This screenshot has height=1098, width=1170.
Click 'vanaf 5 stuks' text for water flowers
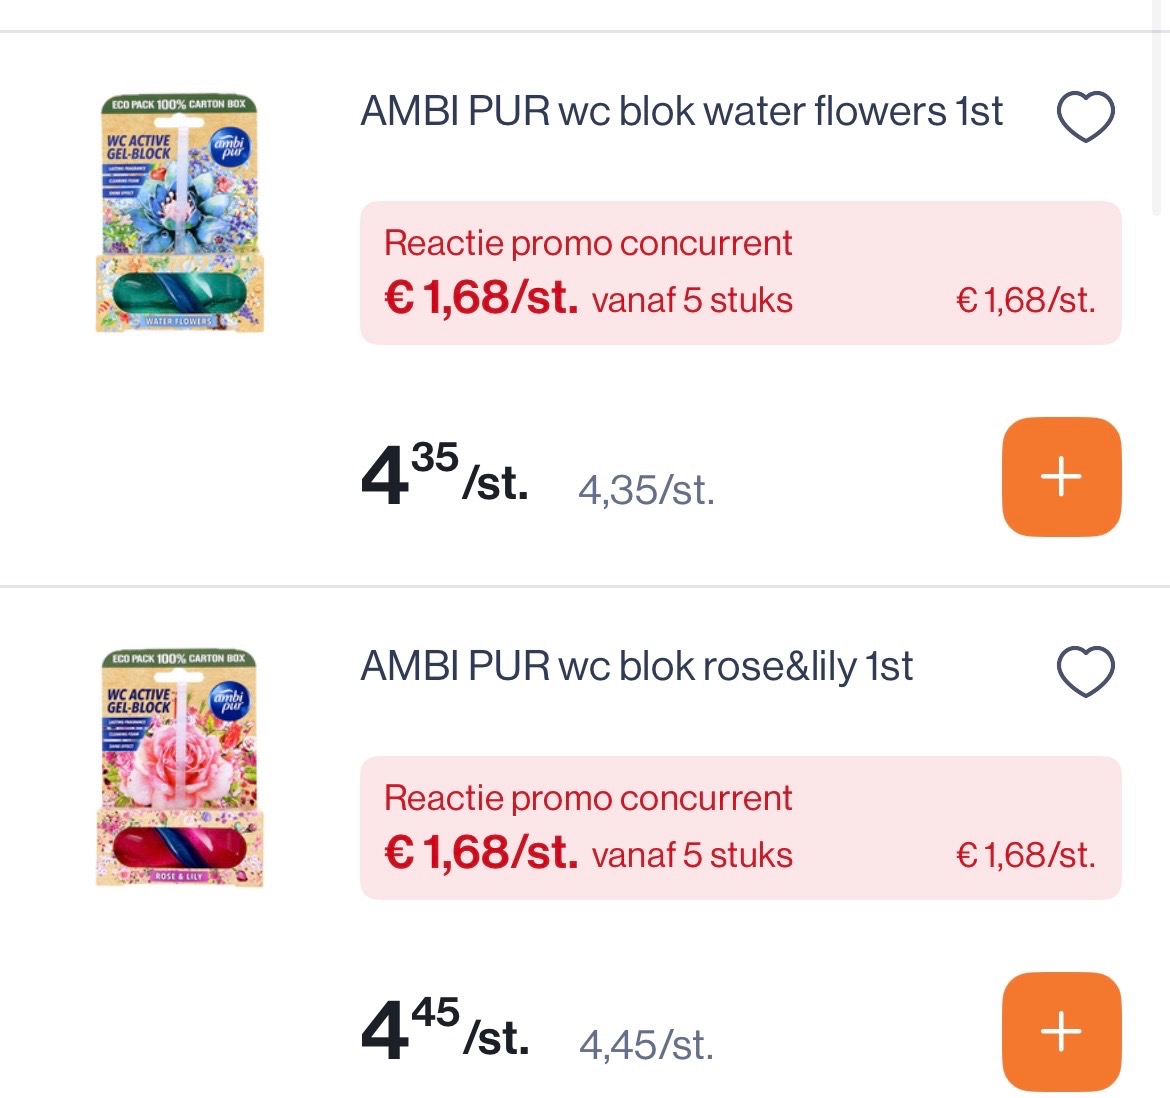(x=692, y=300)
